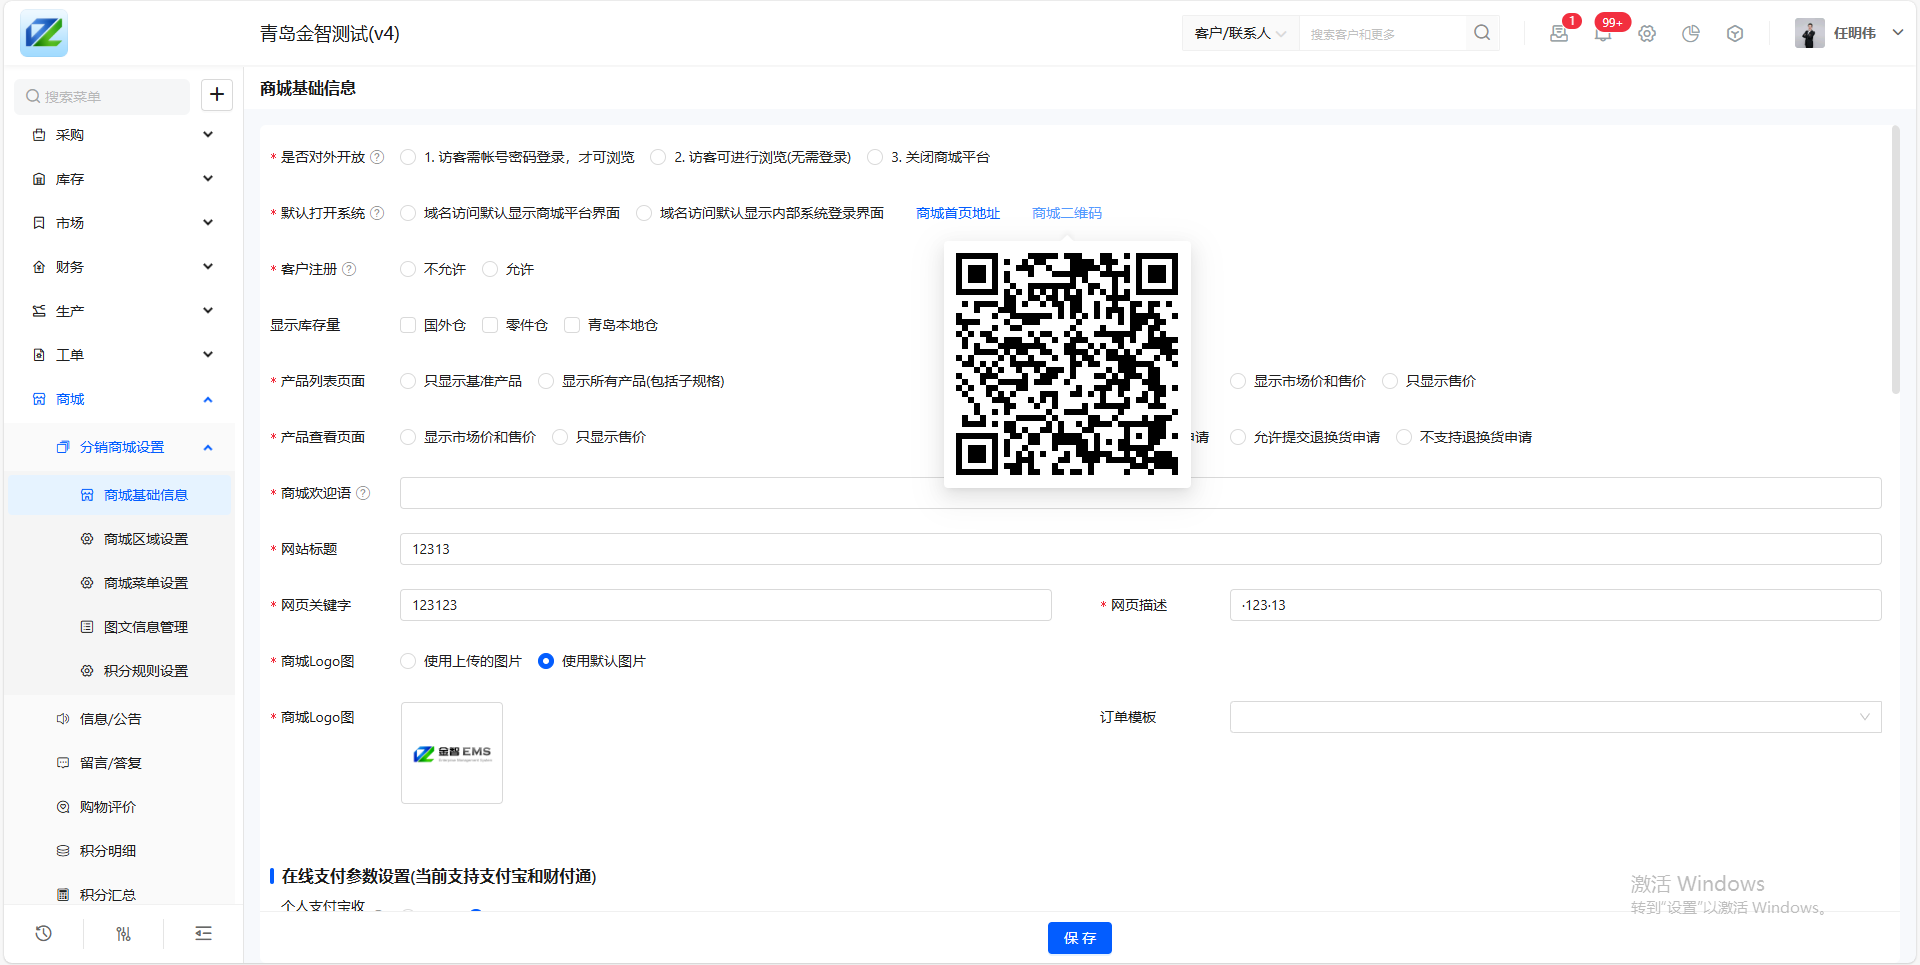Select radio 只显示基准产品
This screenshot has height=965, width=1920.
[x=408, y=381]
